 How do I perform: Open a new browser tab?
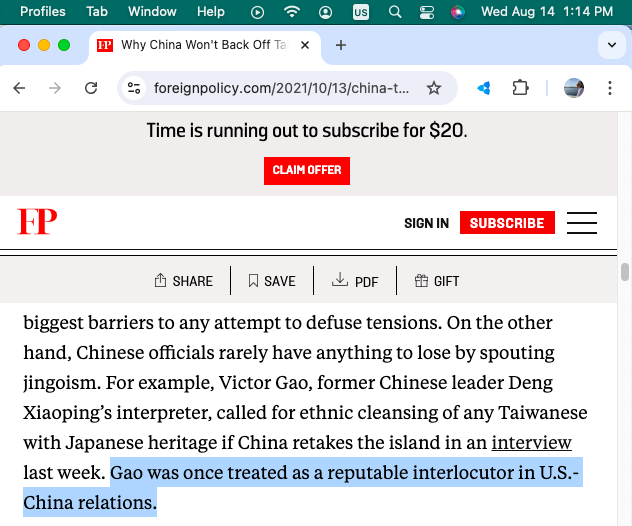point(340,45)
